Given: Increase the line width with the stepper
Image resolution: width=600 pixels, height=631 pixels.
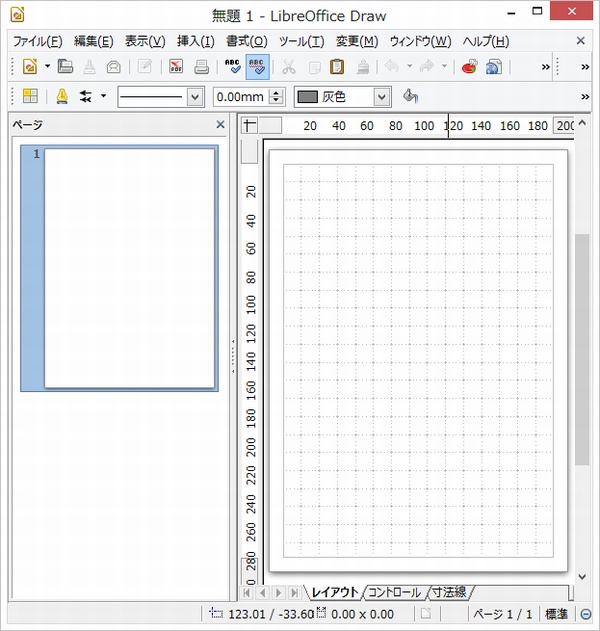Looking at the screenshot, I should click(276, 93).
